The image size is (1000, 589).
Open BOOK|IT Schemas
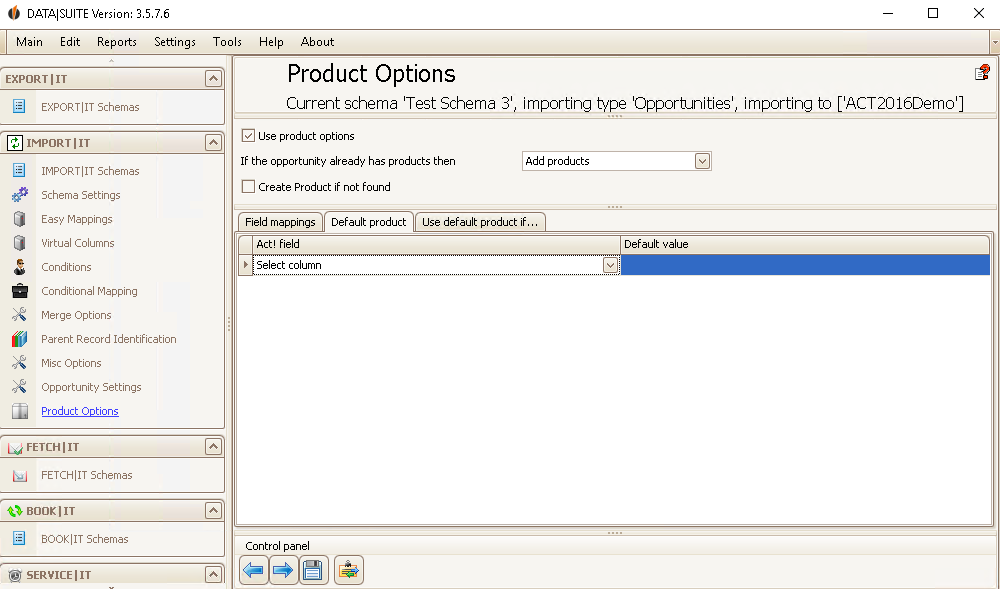pyautogui.click(x=85, y=539)
